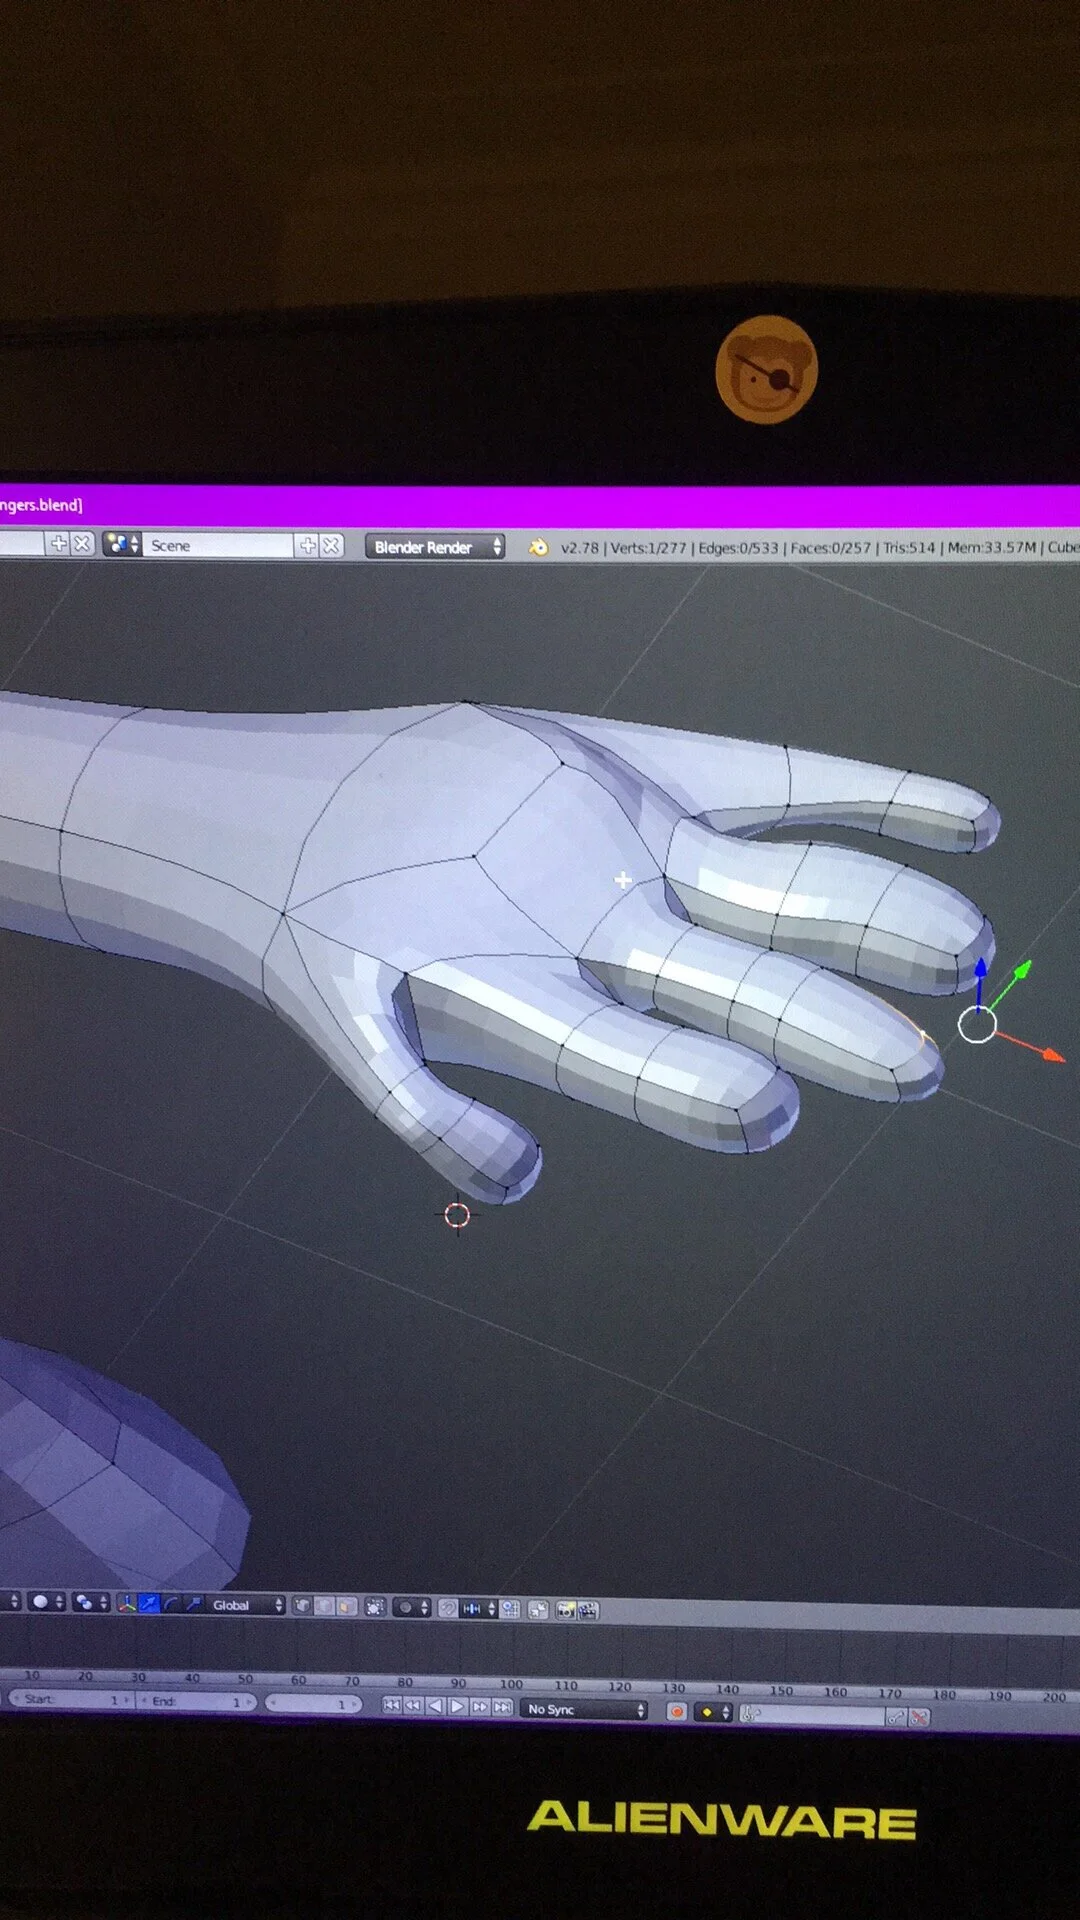Toggle limit selection to visible

pyautogui.click(x=375, y=1607)
